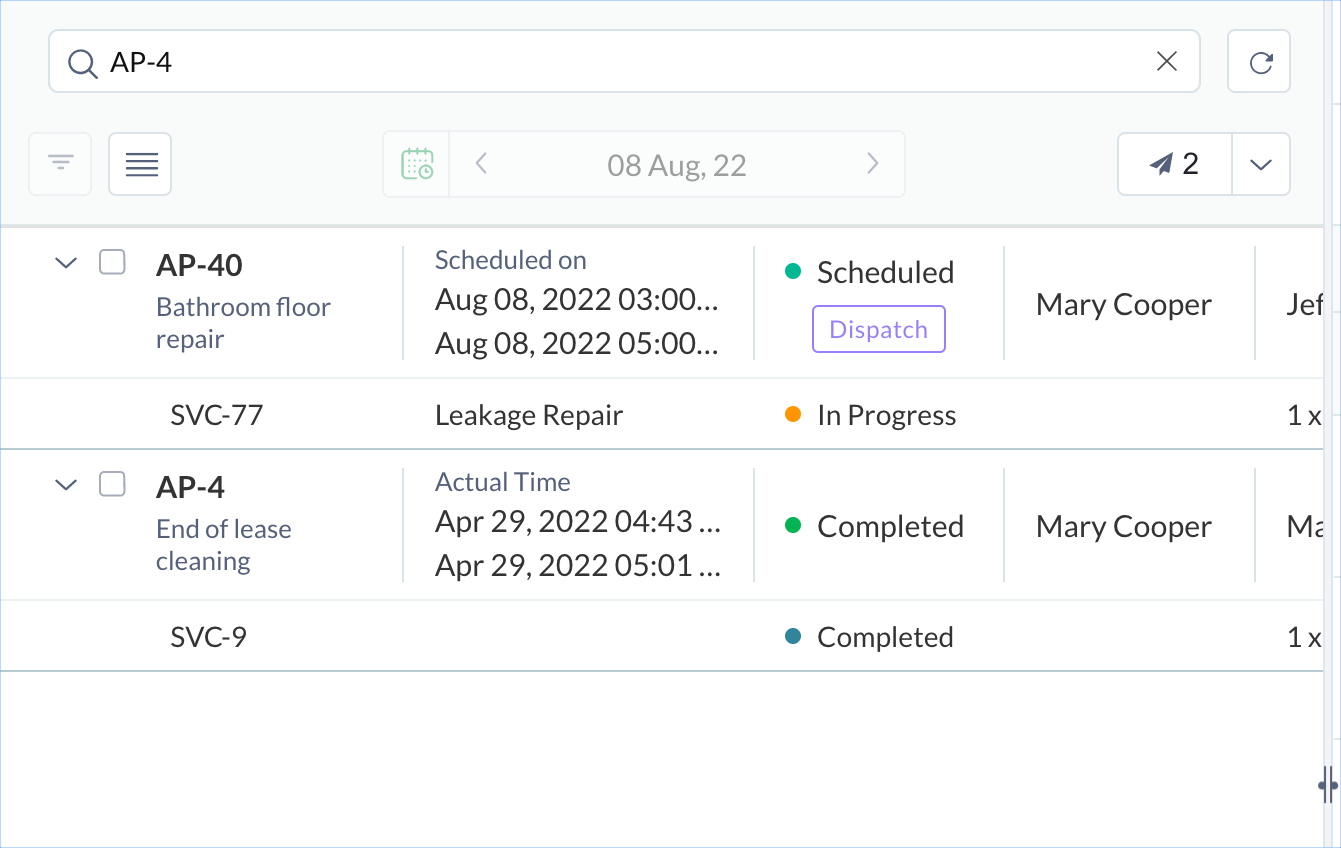Open dropdown beside the dispatch count

[x=1260, y=164]
